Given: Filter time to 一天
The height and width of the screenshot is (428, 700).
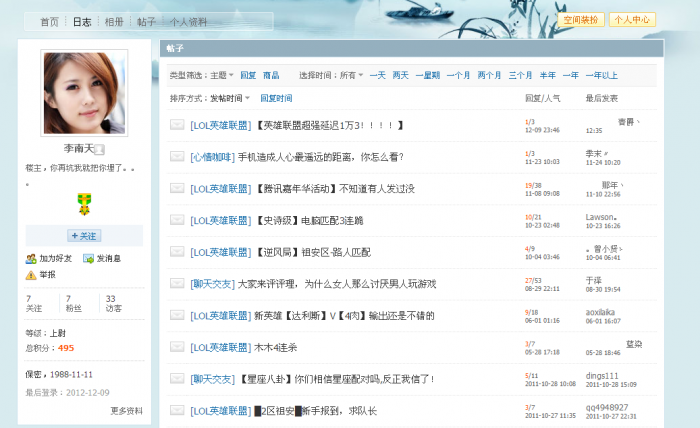Looking at the screenshot, I should [378, 75].
